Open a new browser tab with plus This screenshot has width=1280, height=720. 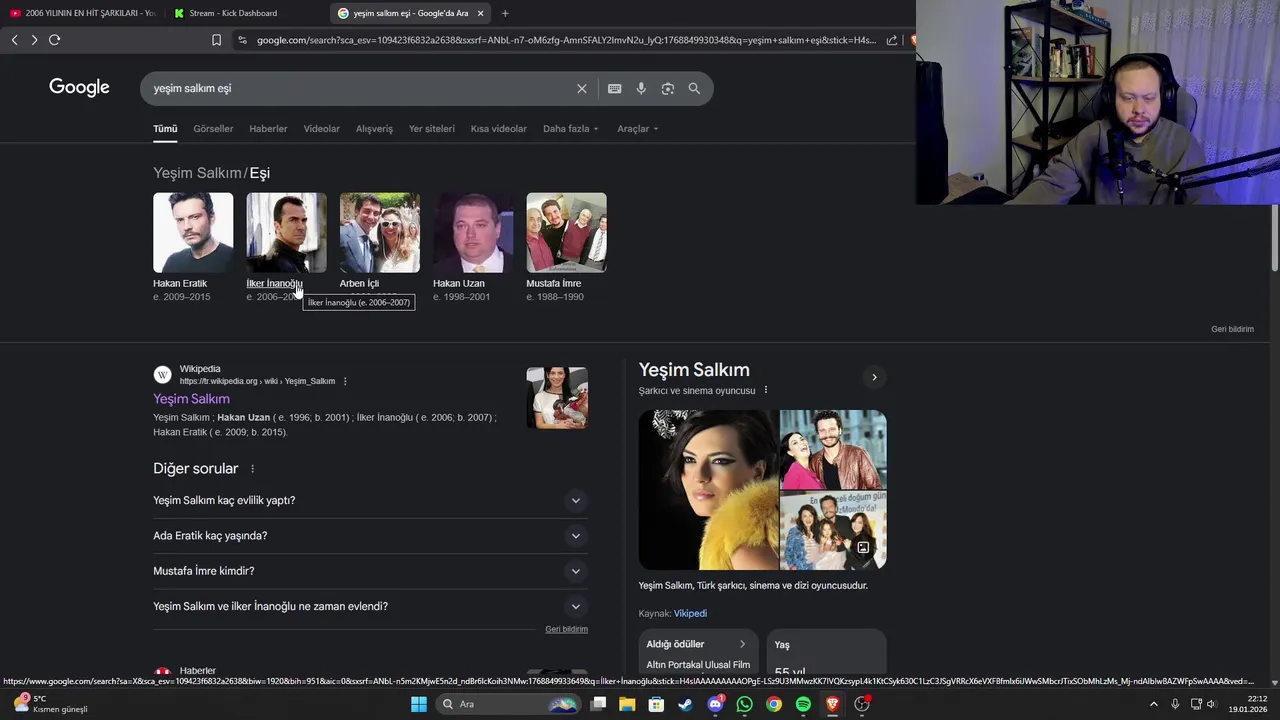[505, 13]
